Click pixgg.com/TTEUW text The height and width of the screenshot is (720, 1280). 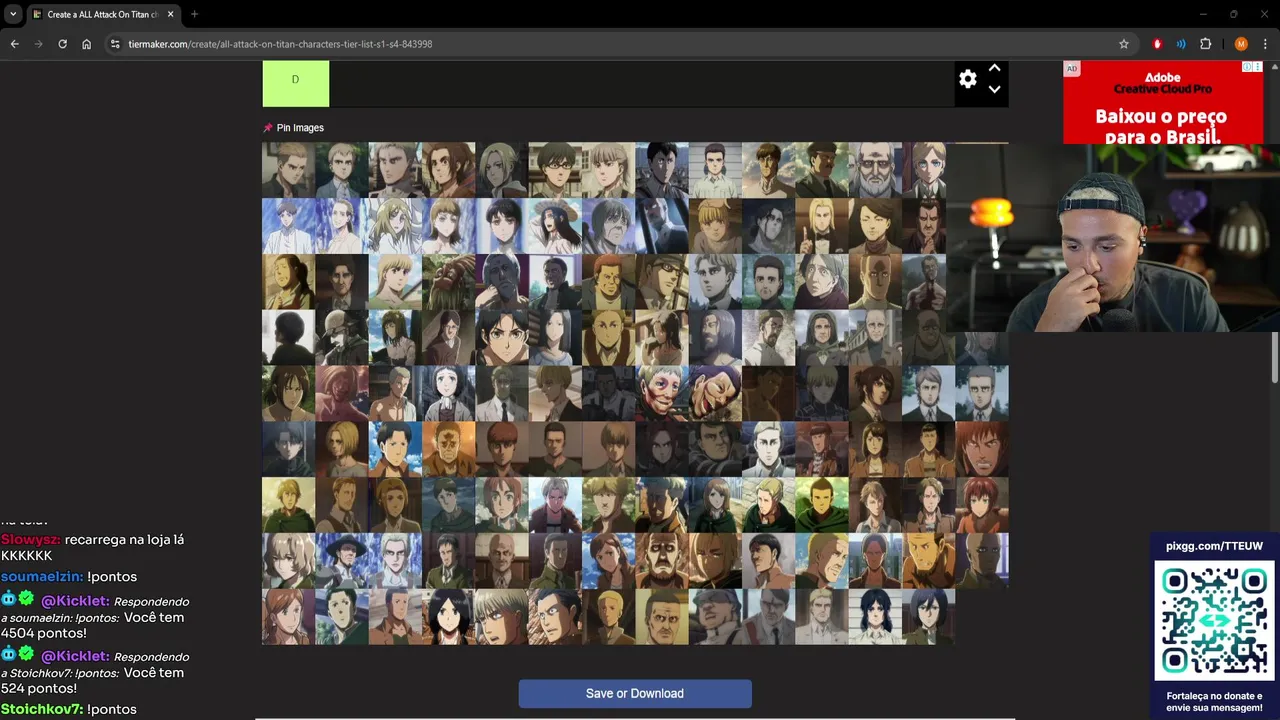pyautogui.click(x=1214, y=546)
